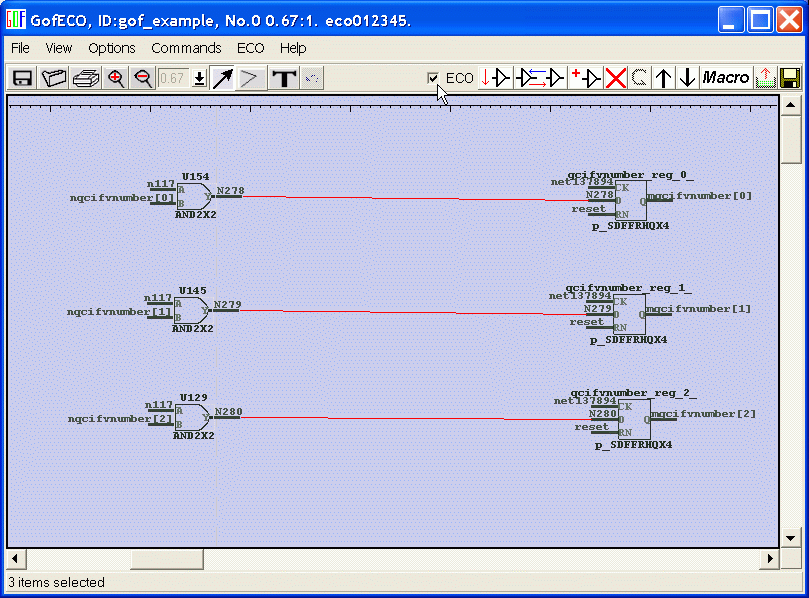Image resolution: width=809 pixels, height=598 pixels.
Task: Click the insert gate red arrow icon
Action: pos(540,78)
